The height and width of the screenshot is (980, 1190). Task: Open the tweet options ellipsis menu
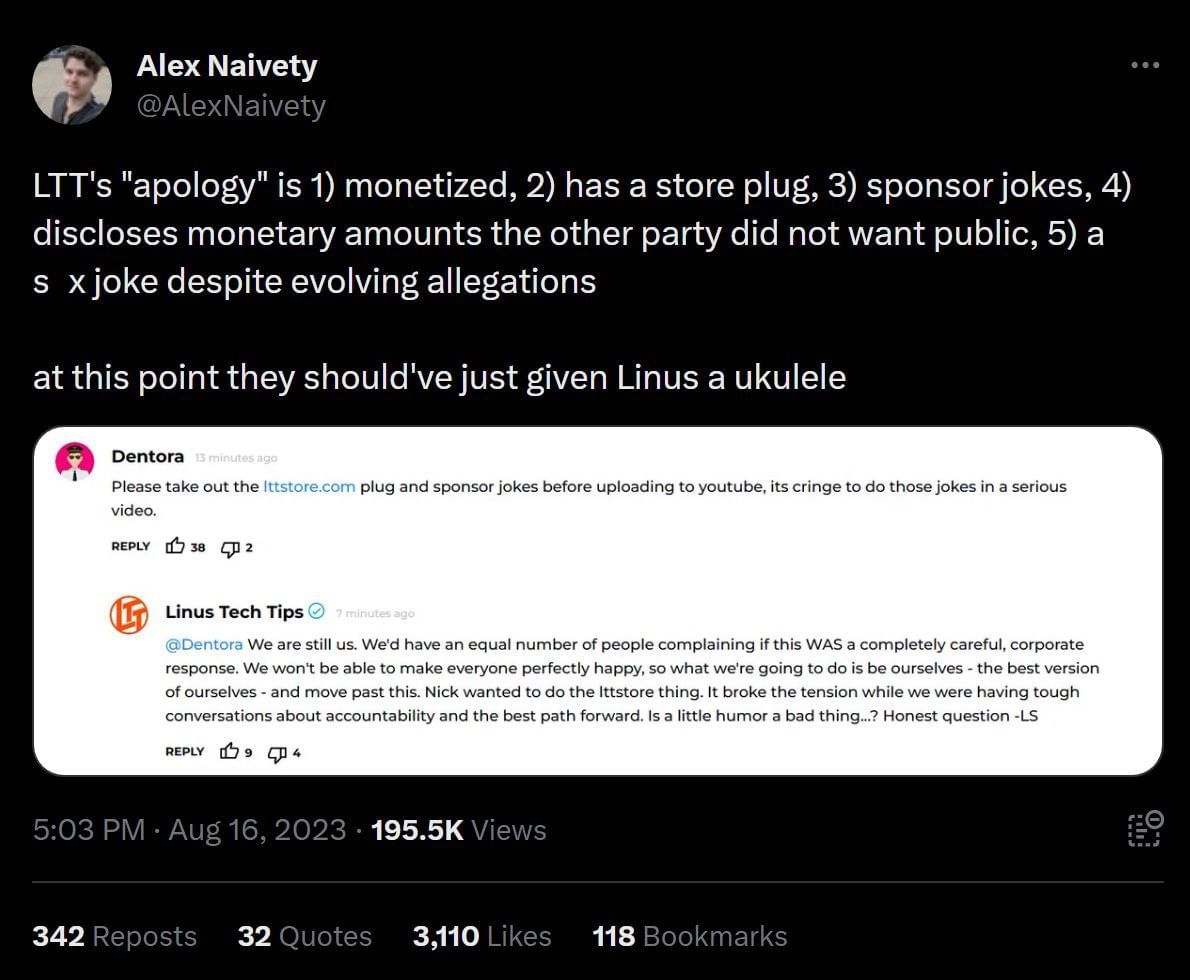1144,64
